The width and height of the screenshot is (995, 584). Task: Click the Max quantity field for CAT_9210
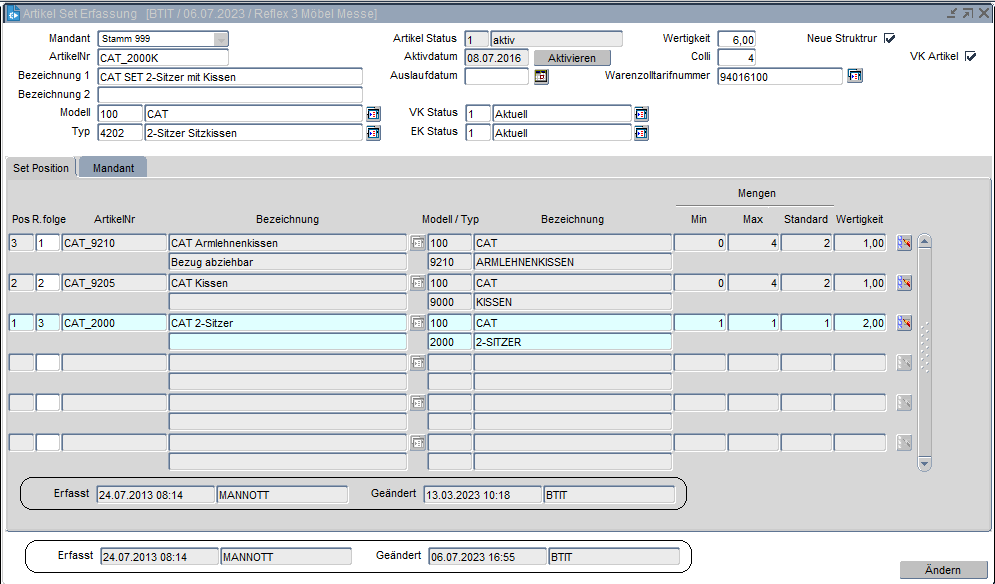[752, 243]
